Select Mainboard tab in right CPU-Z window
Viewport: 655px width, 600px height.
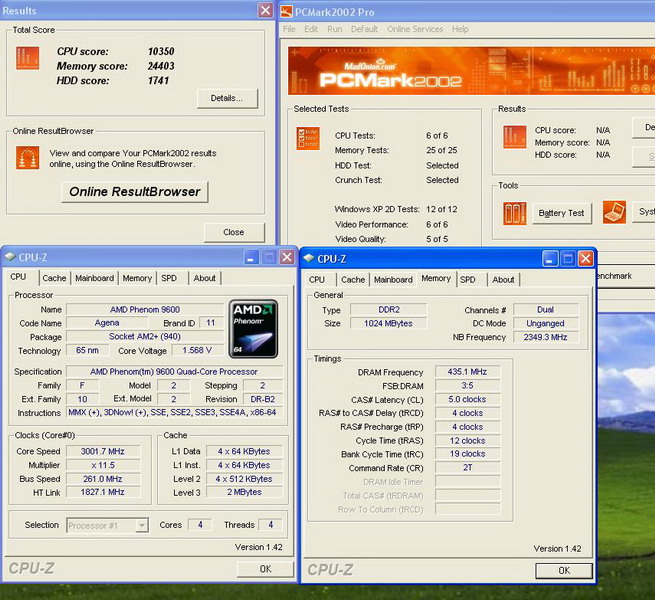393,280
